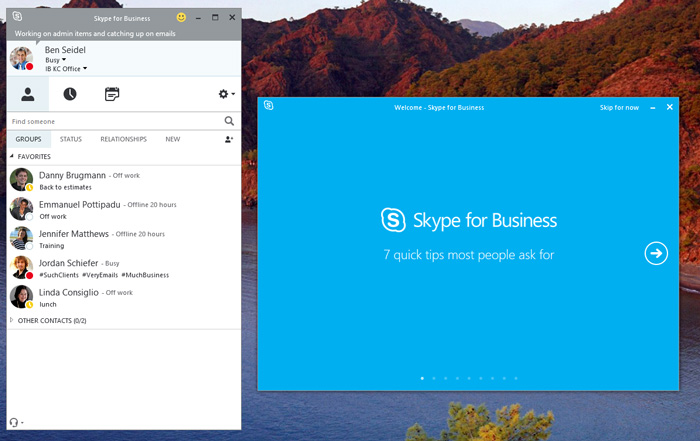Image resolution: width=700 pixels, height=441 pixels.
Task: Click the Find someone search field
Action: pyautogui.click(x=115, y=121)
